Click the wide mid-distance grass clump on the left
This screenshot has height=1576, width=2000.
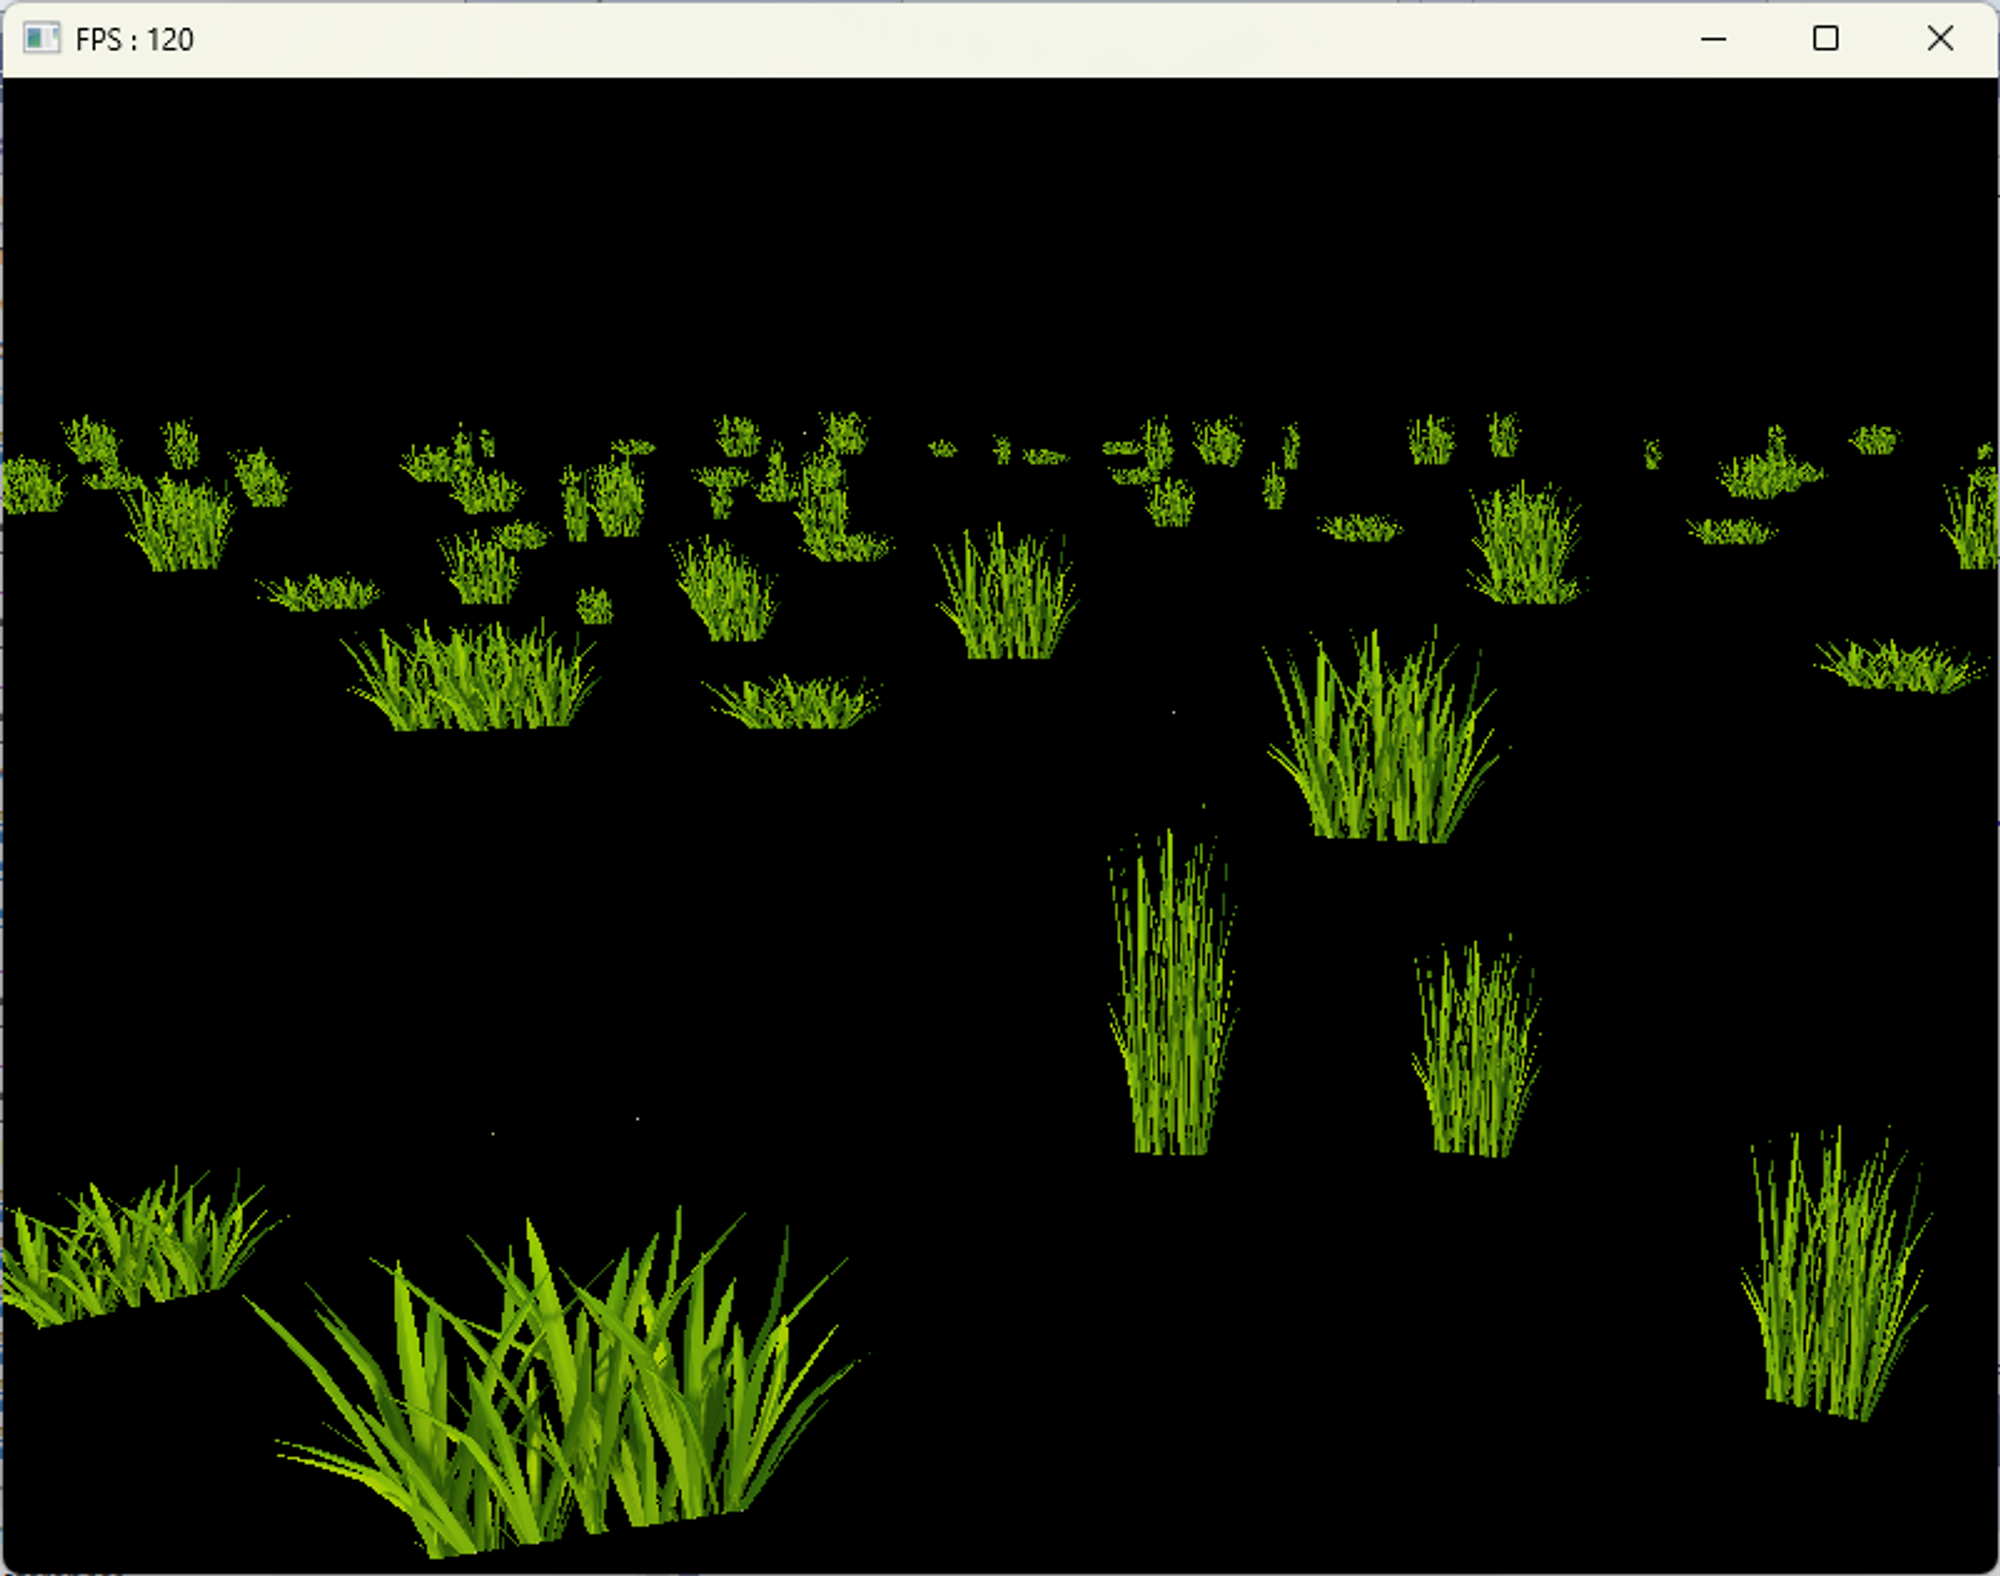point(470,680)
